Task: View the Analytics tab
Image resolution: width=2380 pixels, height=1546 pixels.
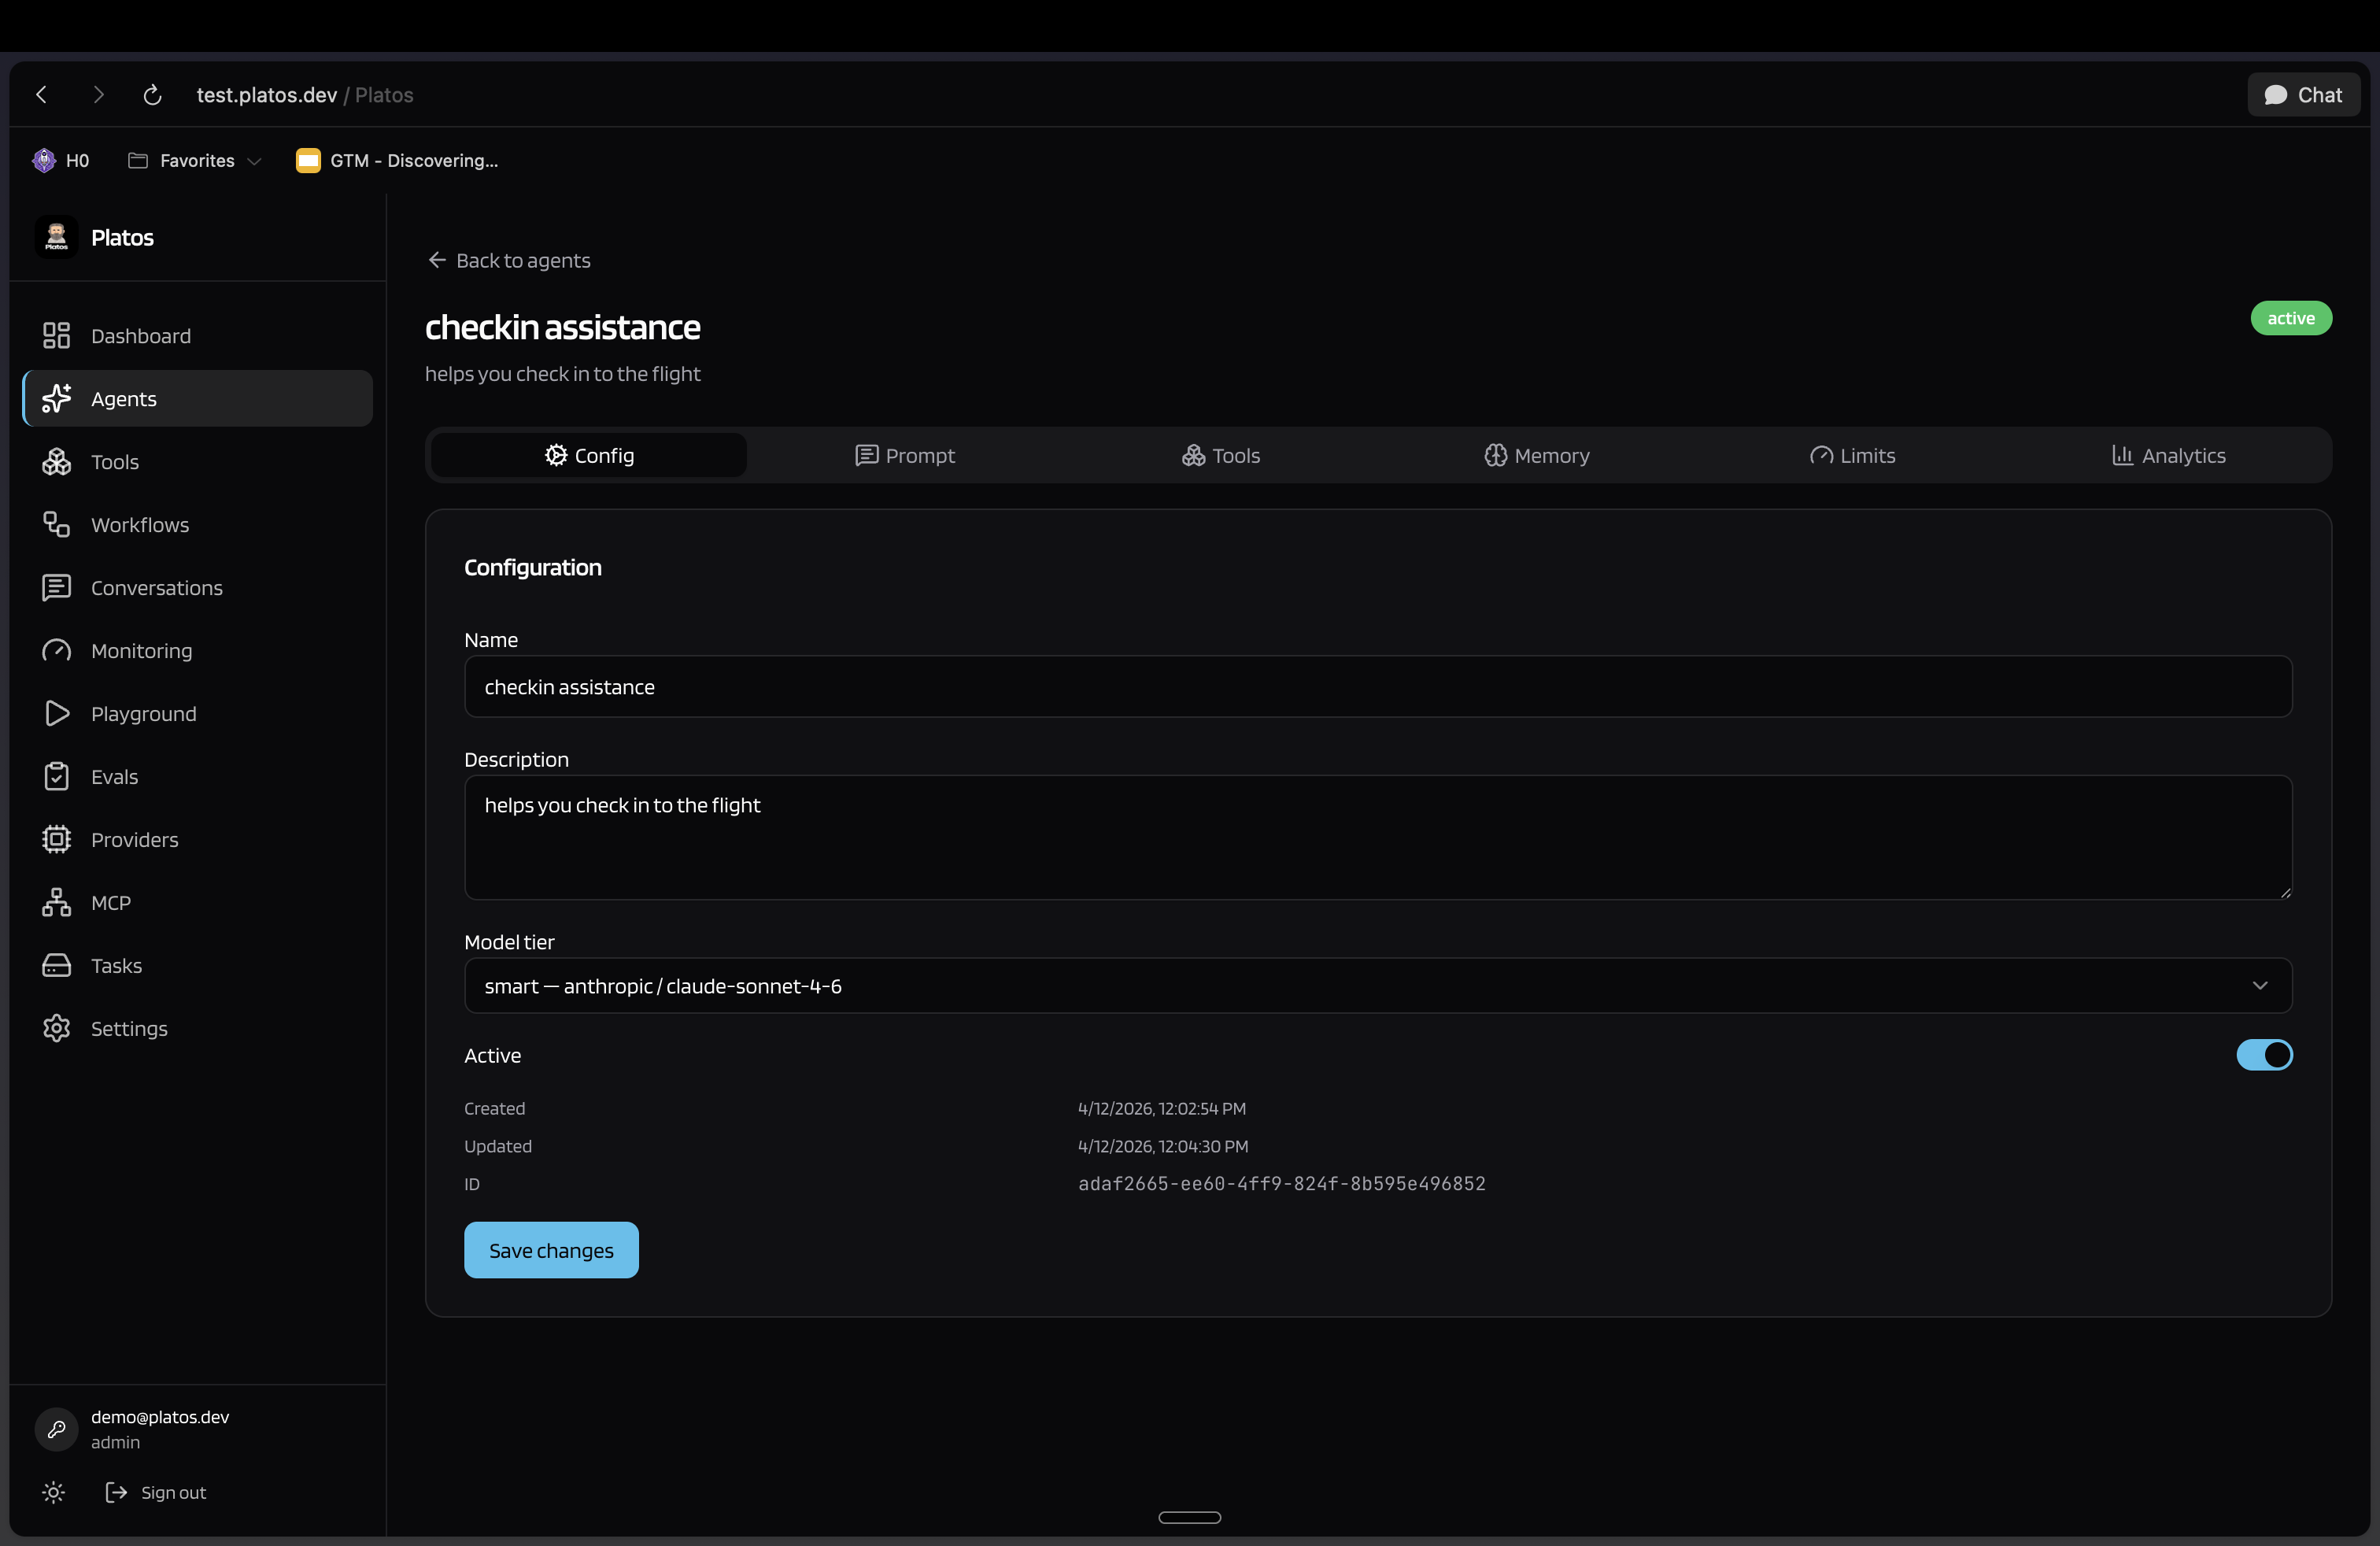Action: click(2167, 455)
